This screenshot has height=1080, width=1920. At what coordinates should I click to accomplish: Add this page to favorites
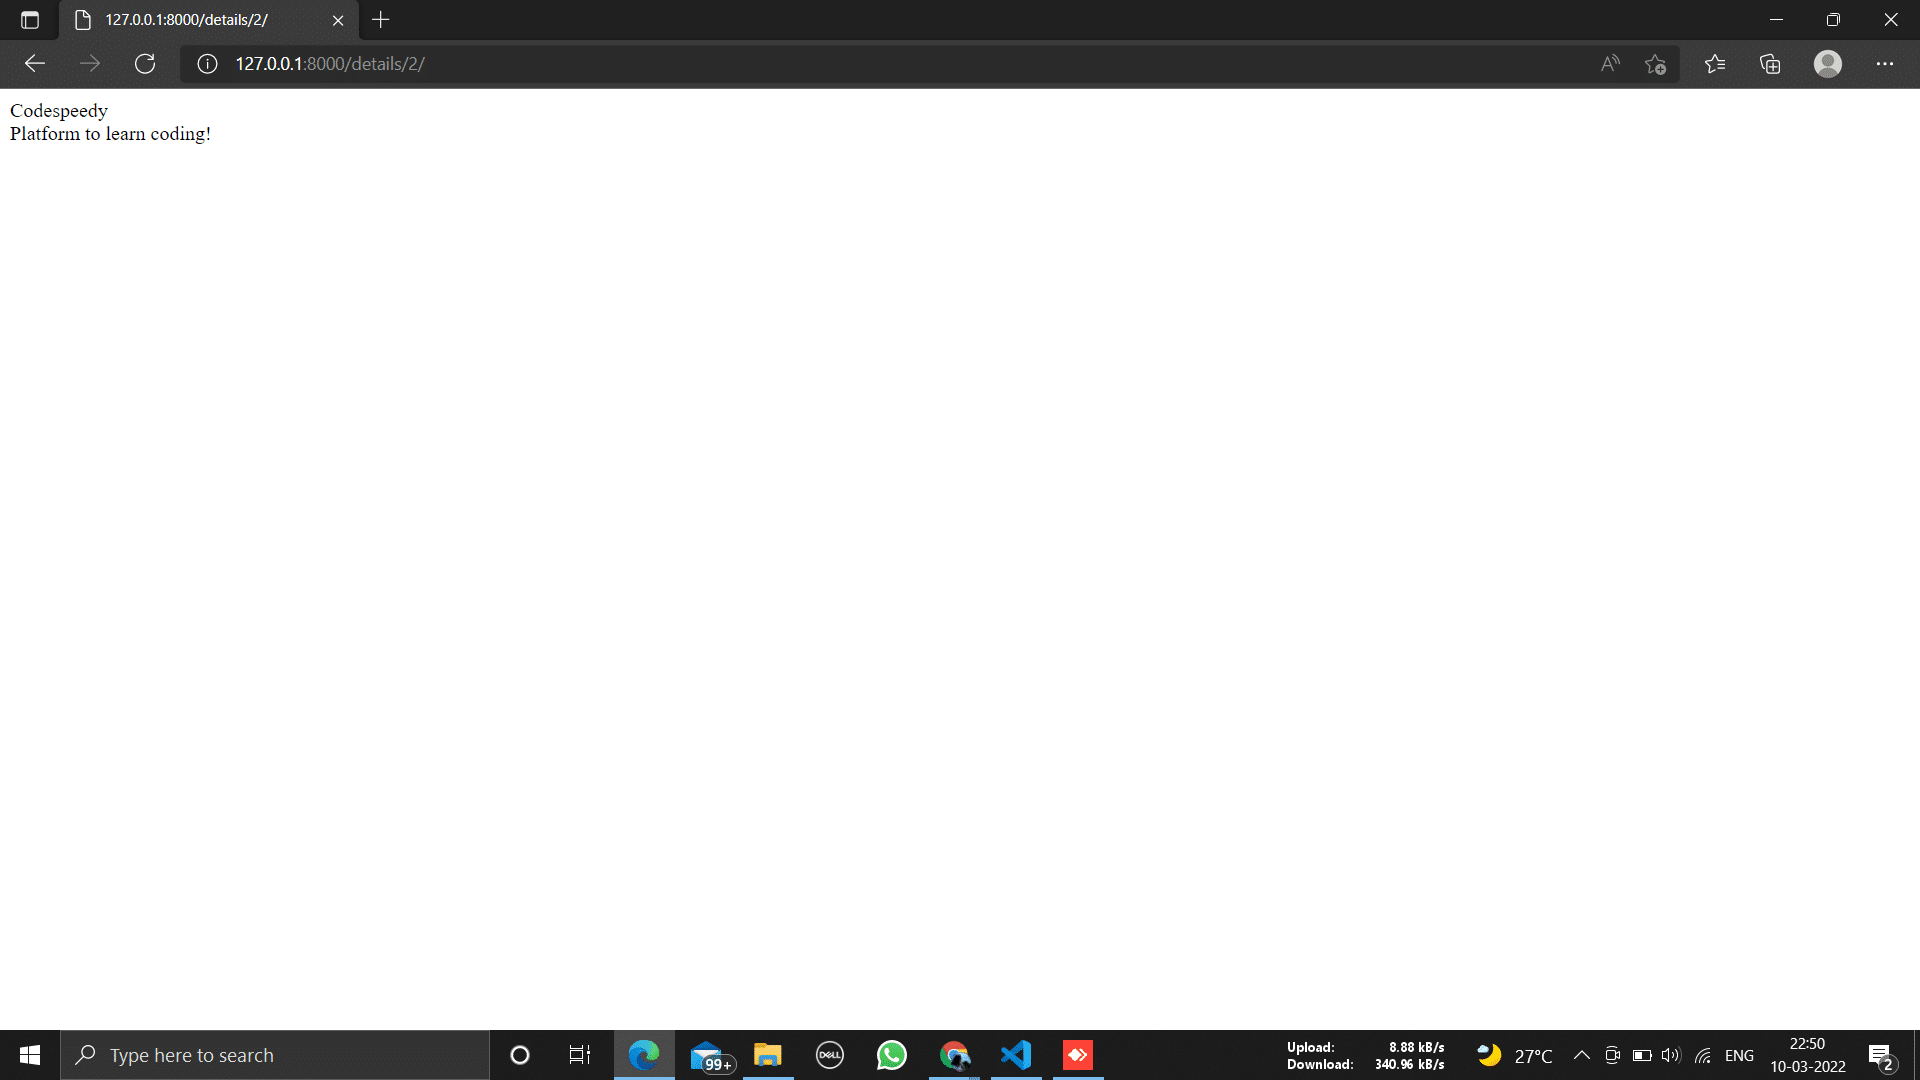click(1655, 64)
